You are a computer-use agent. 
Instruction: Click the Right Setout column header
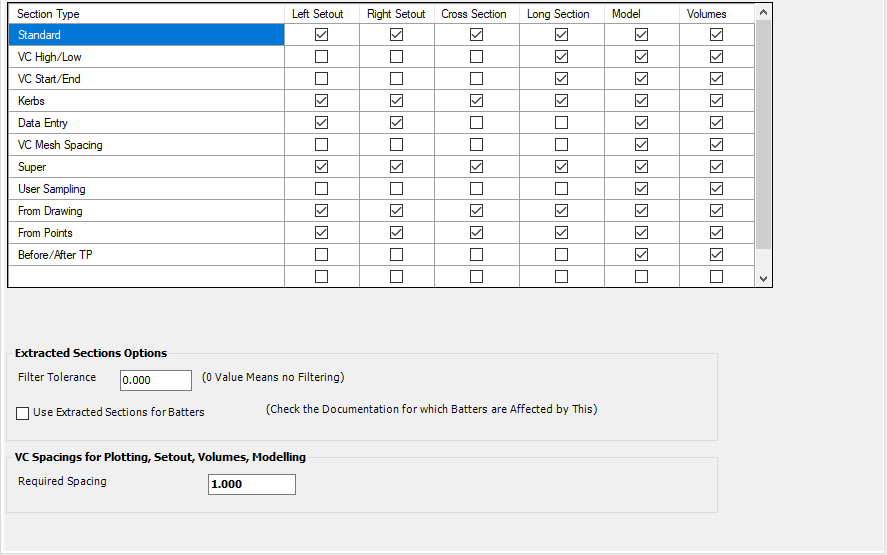tap(397, 14)
